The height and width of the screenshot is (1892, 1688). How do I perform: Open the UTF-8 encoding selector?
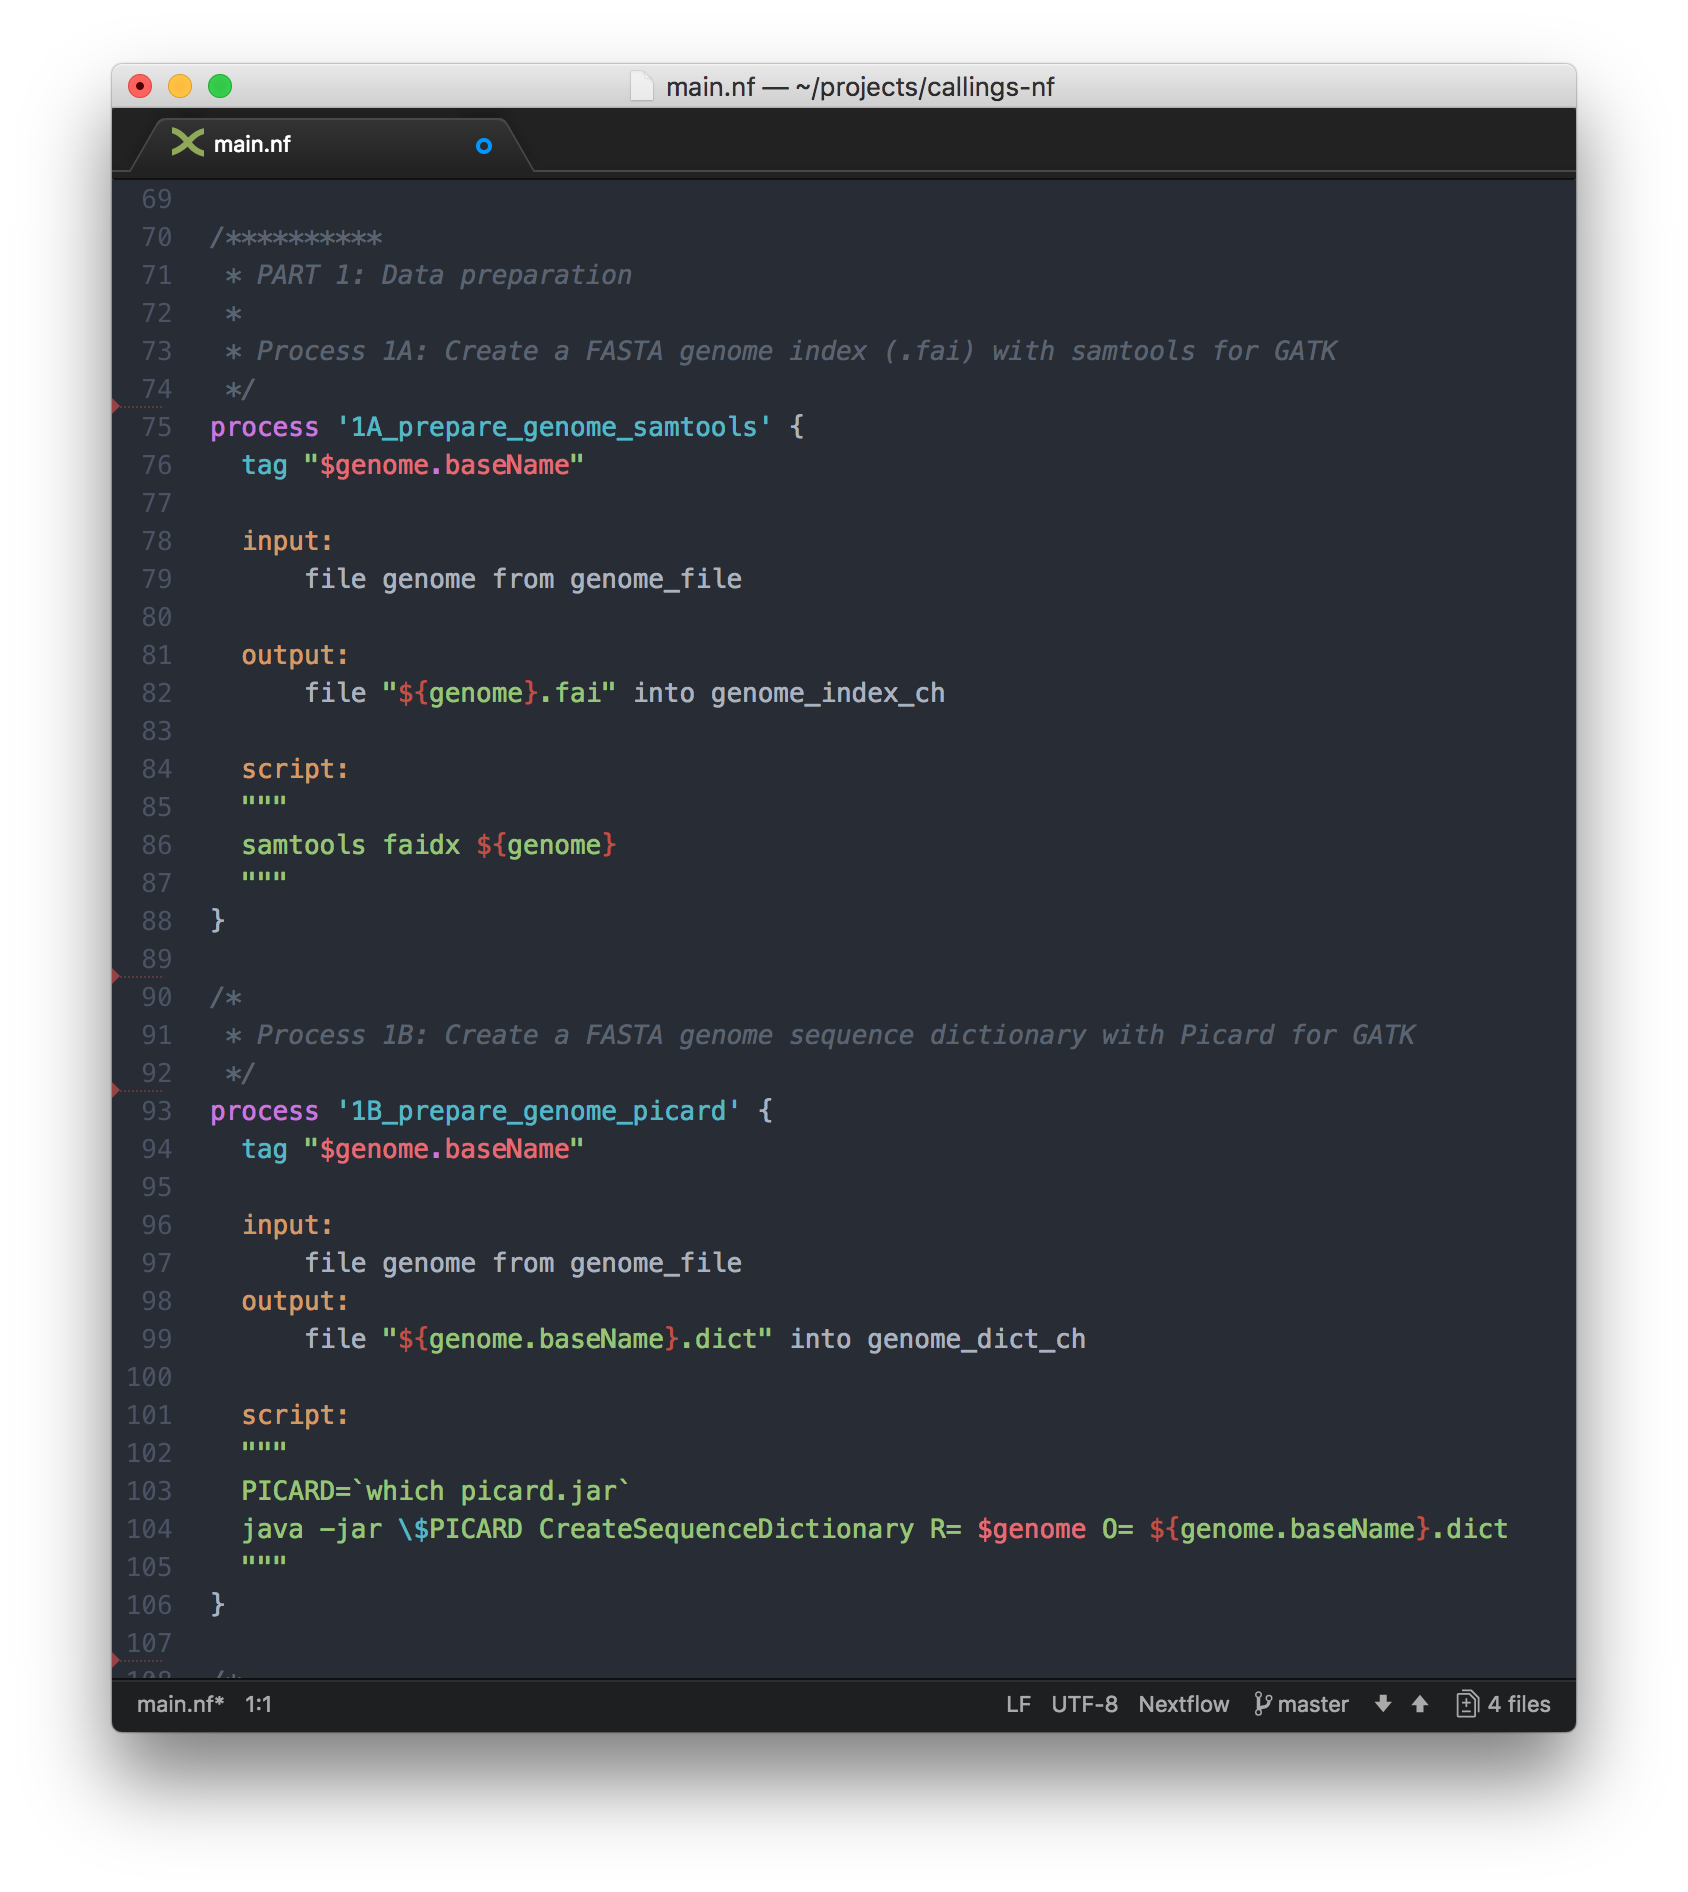[1085, 1704]
